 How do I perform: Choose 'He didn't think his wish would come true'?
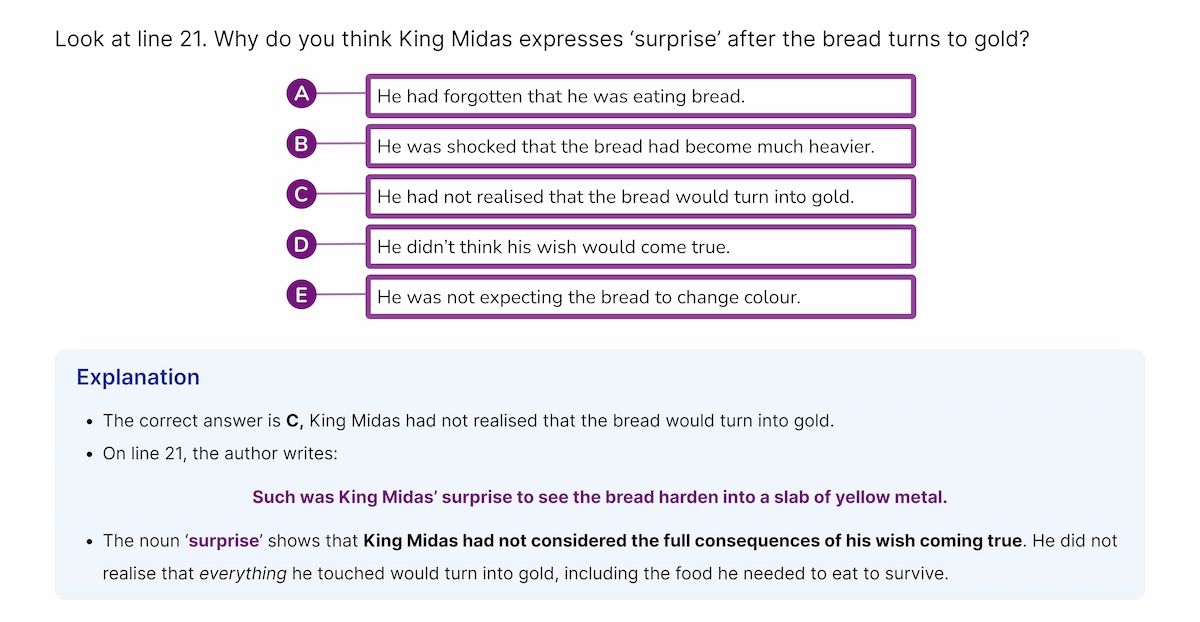pyautogui.click(x=640, y=246)
